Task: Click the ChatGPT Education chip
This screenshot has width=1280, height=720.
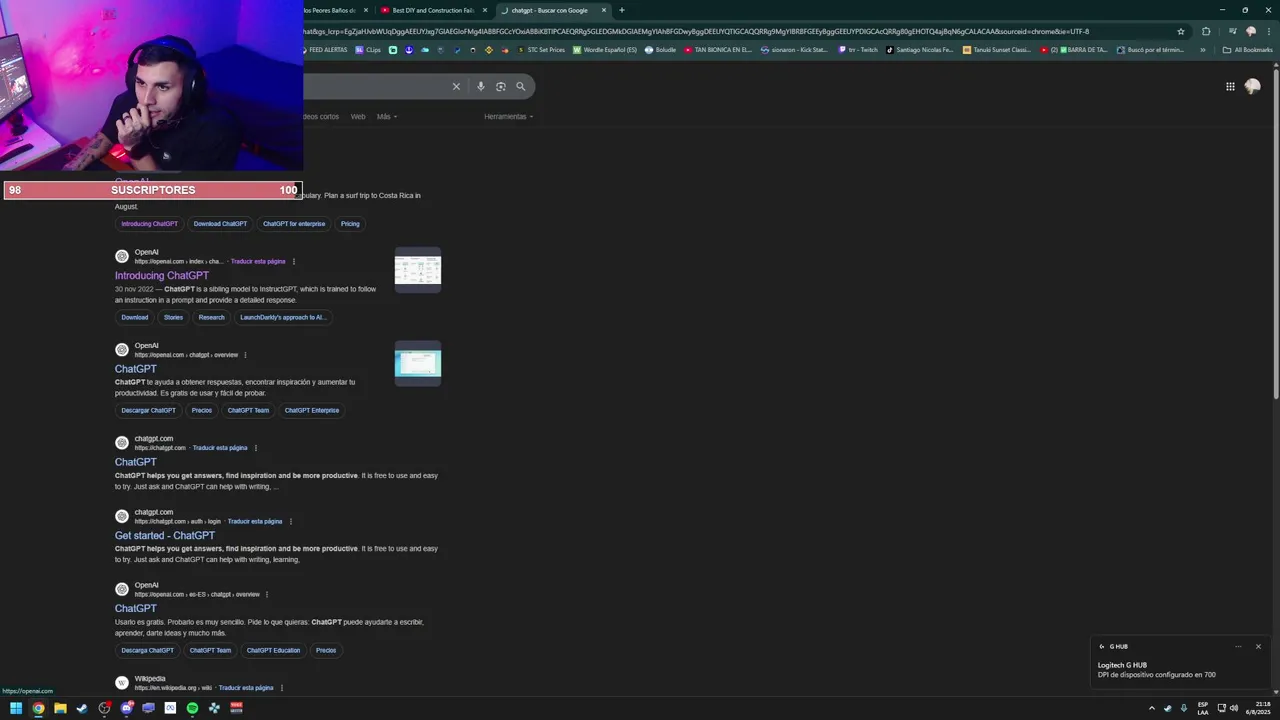Action: (x=273, y=651)
